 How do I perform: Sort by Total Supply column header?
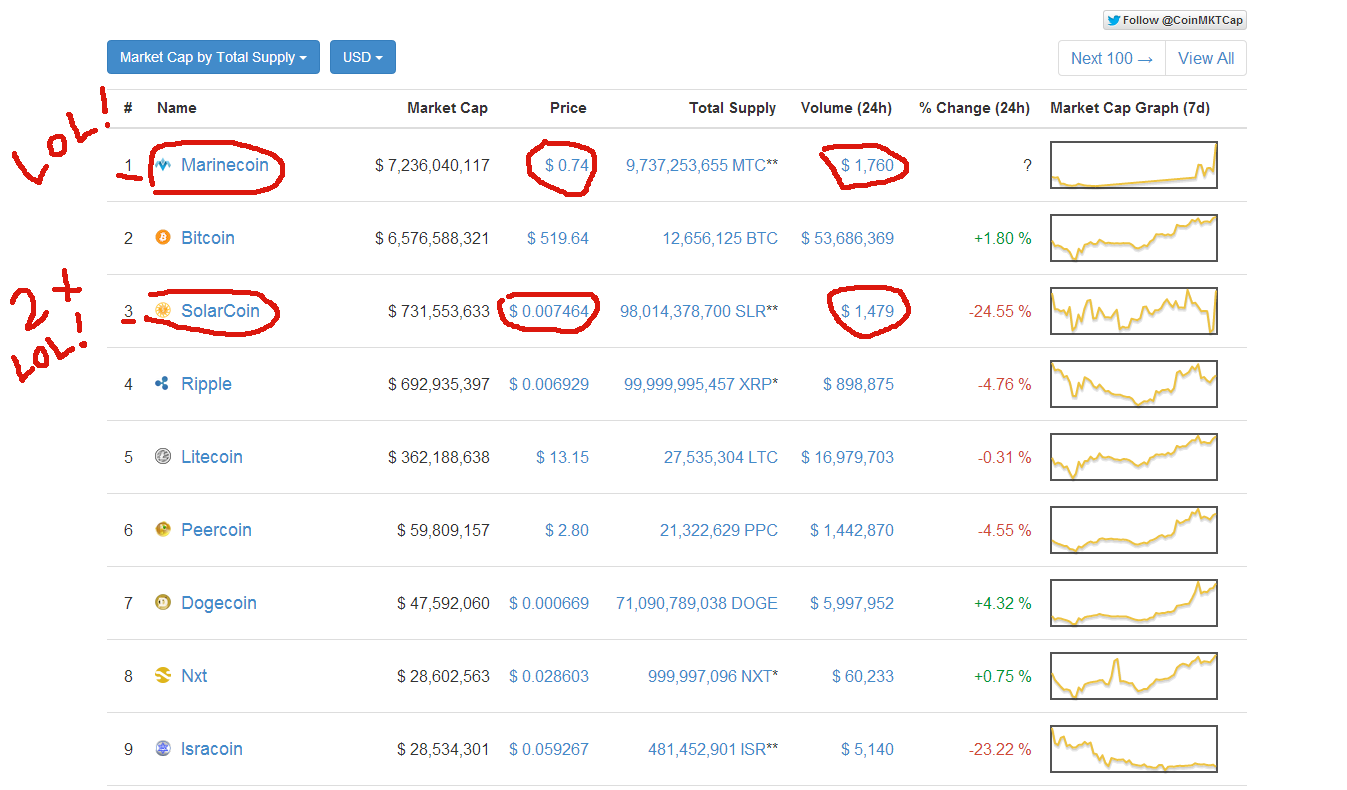tap(733, 108)
